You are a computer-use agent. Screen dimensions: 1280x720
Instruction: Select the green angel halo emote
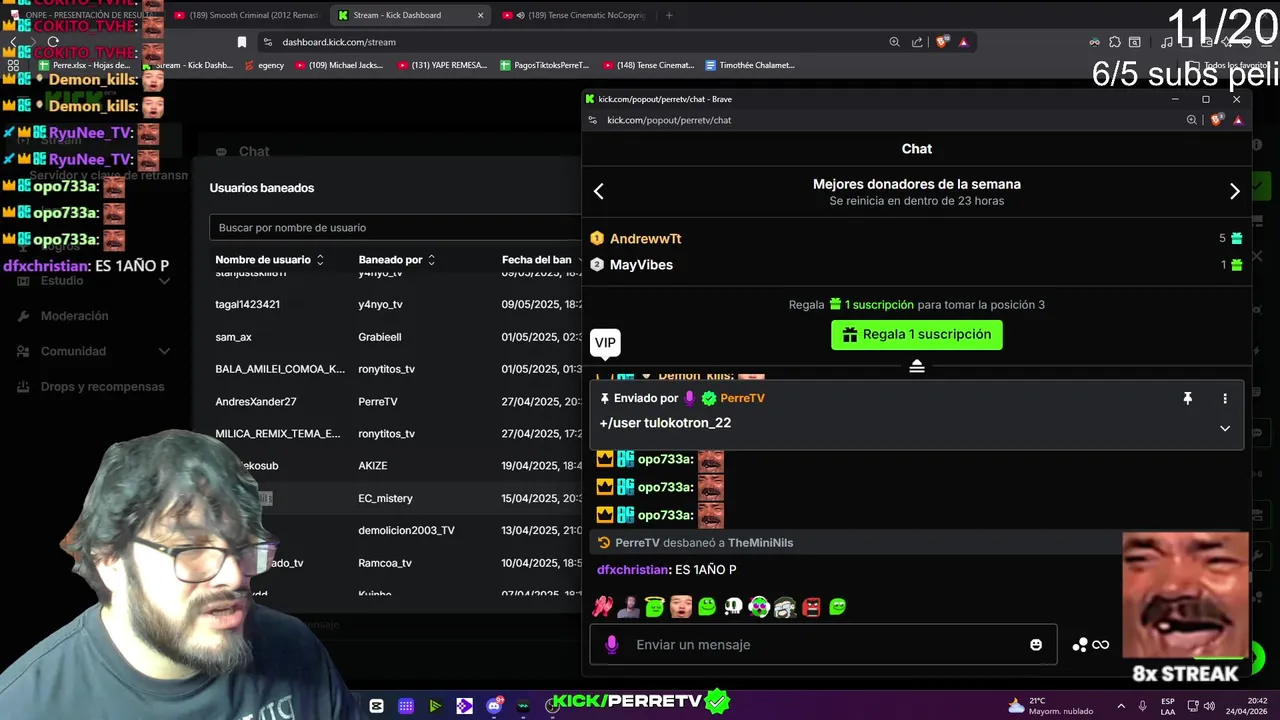pos(654,606)
